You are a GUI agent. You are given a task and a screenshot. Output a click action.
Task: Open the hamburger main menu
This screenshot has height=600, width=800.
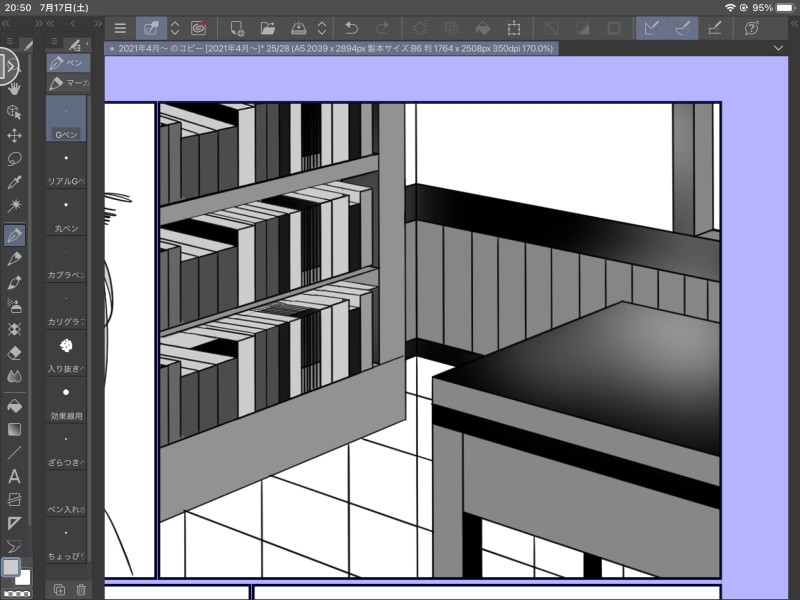[120, 28]
